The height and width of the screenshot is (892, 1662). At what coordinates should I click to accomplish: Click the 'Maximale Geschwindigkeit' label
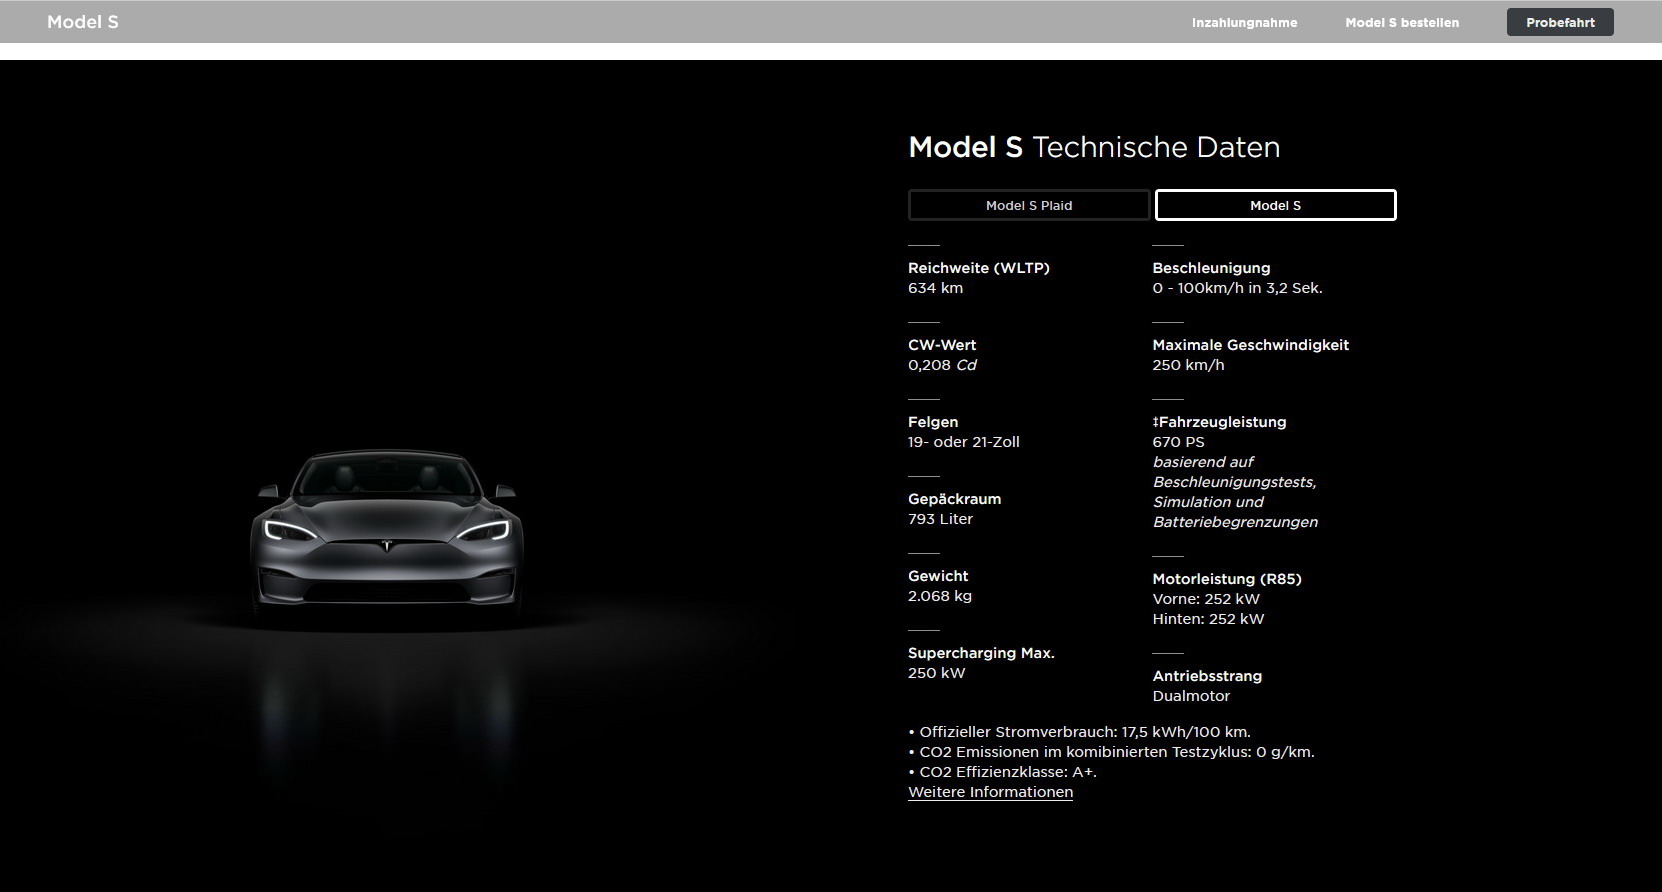(x=1250, y=345)
